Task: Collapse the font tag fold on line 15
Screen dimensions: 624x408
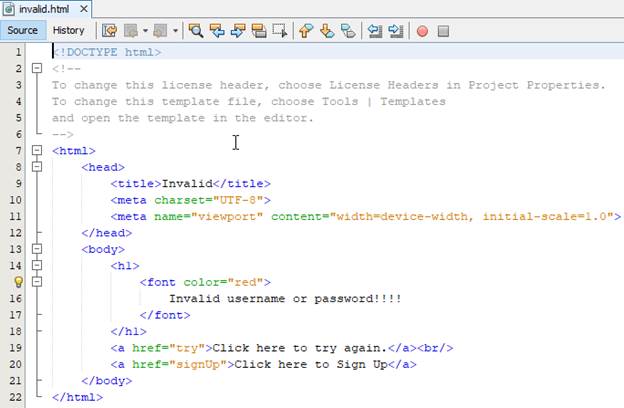Action: (37, 282)
